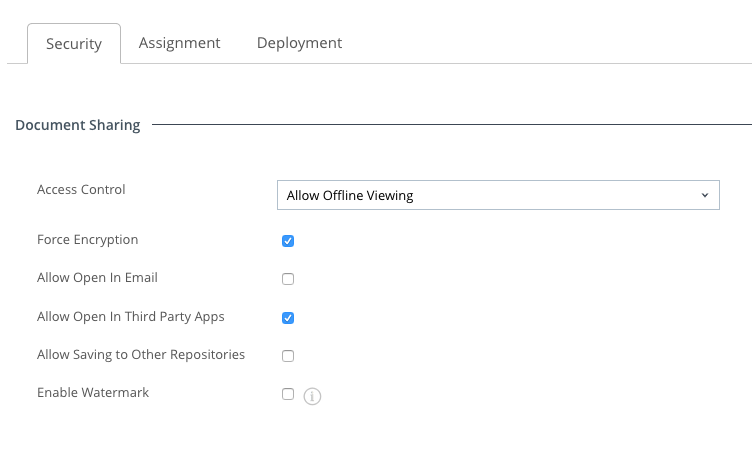Click the 'Allow Offline Viewing' selected value text
Screen dimensions: 752x451
click(x=349, y=195)
